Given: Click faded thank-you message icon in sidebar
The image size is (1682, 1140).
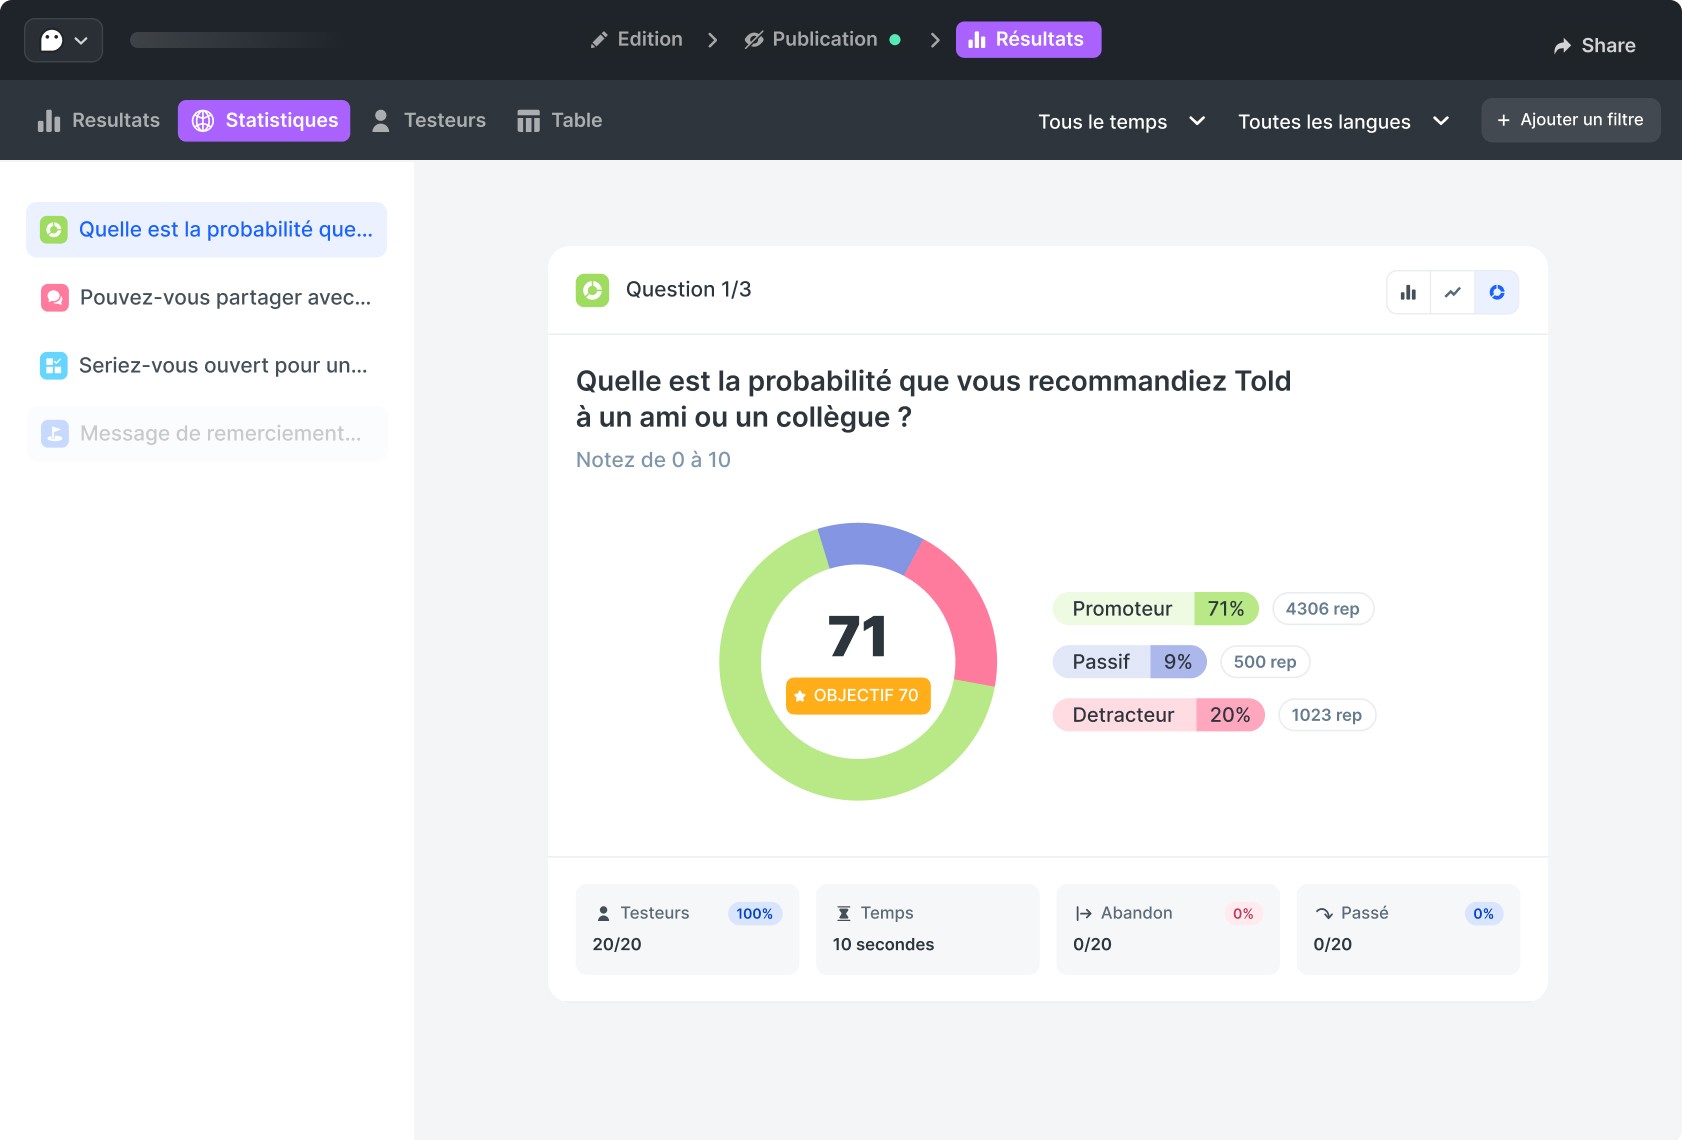Looking at the screenshot, I should click(54, 434).
